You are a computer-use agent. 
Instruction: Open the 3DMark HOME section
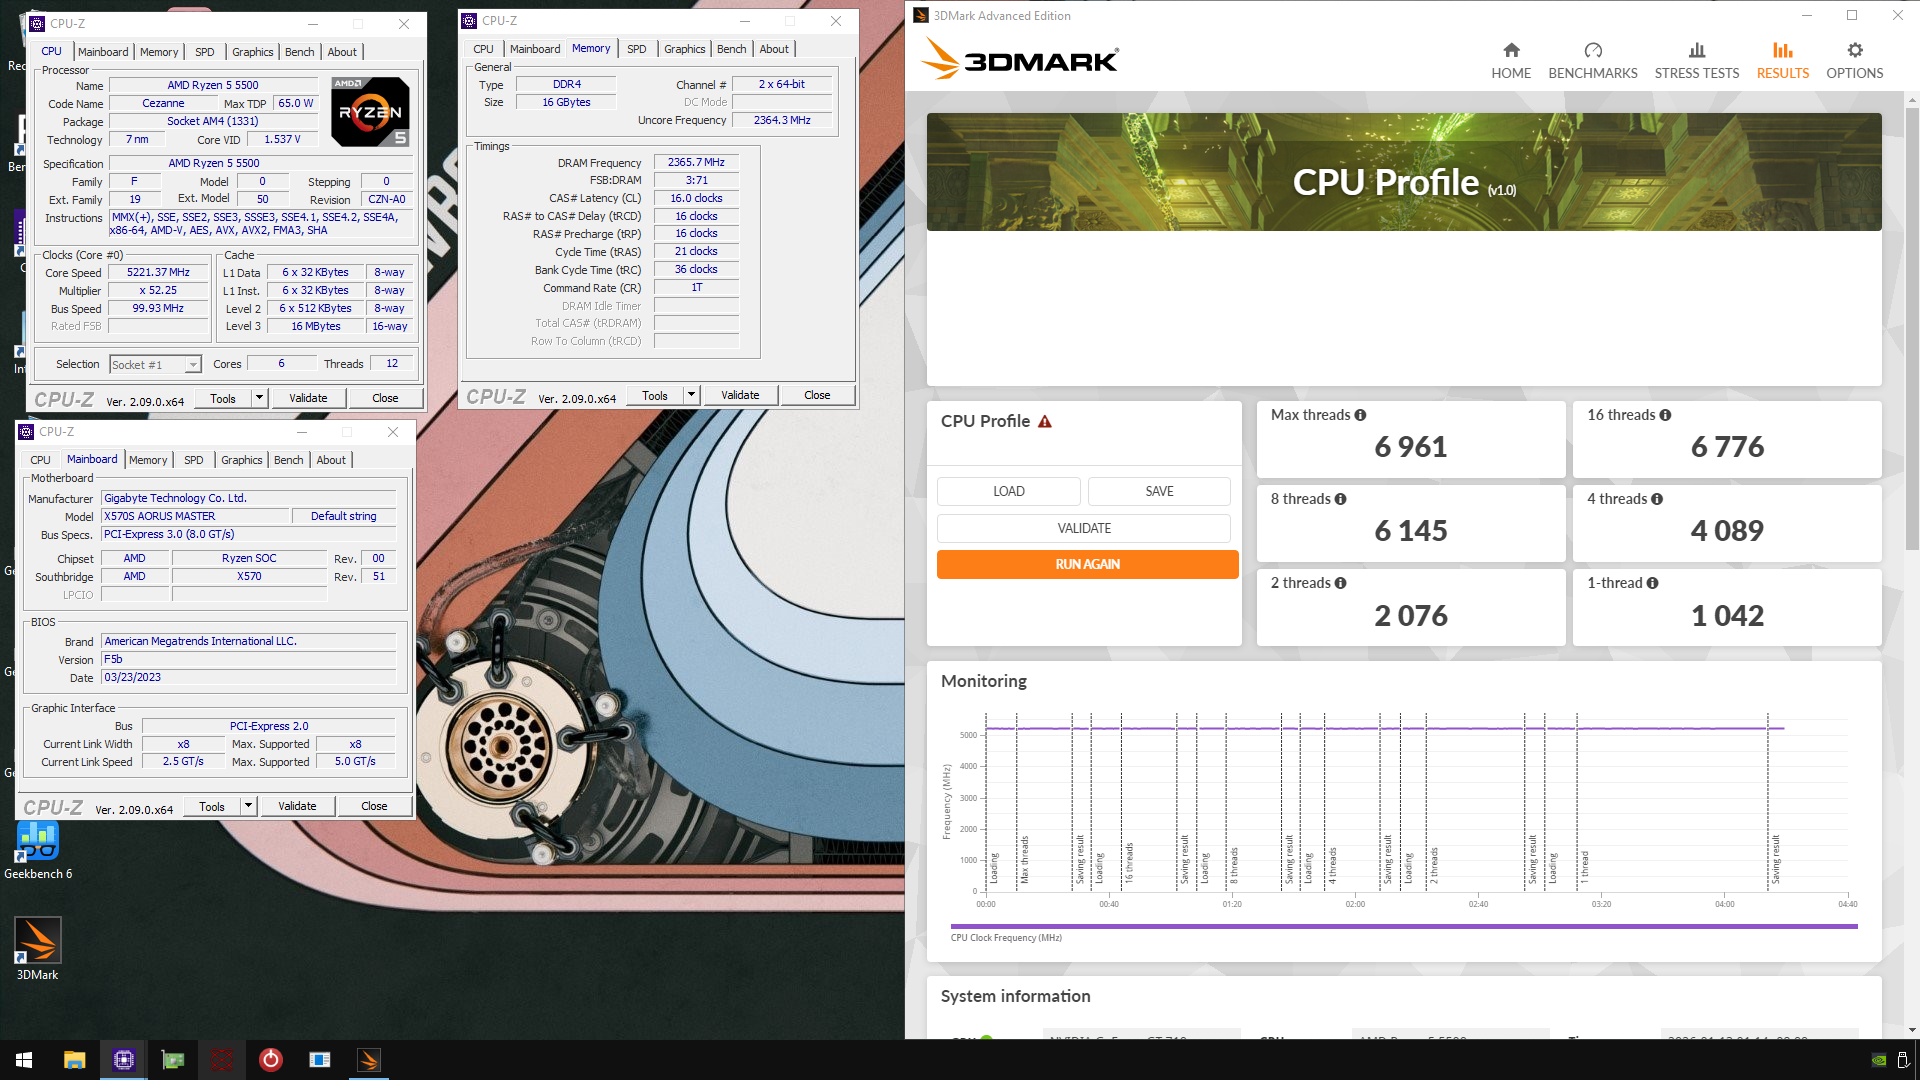click(1510, 61)
